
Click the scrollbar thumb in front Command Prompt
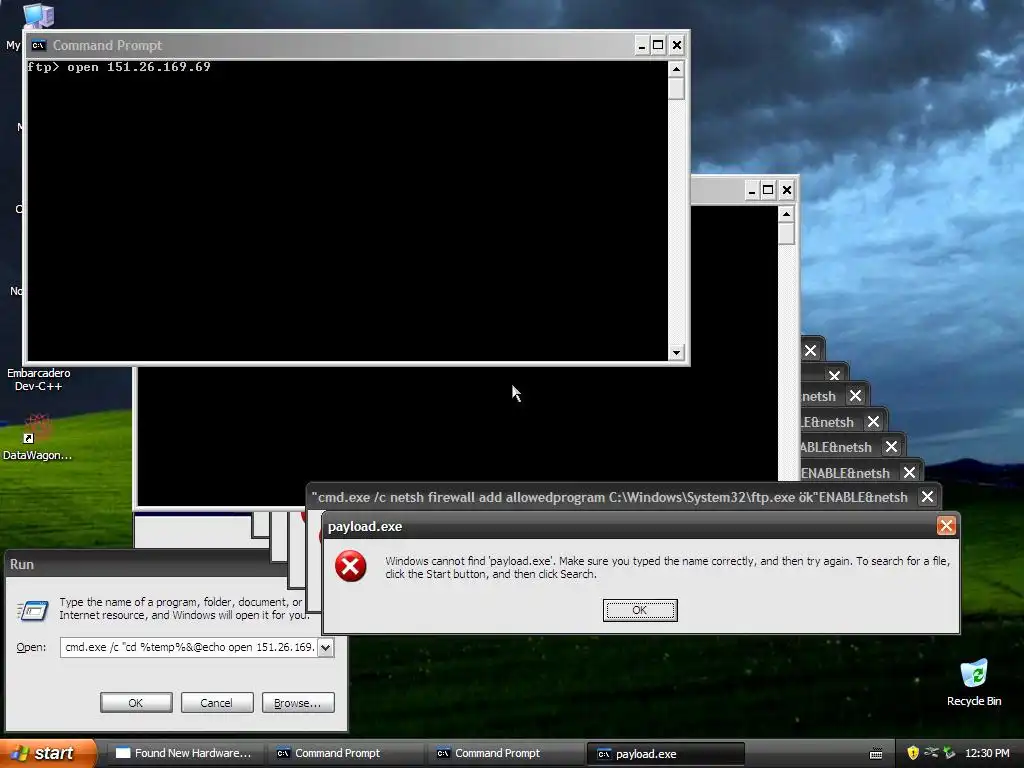pos(676,88)
